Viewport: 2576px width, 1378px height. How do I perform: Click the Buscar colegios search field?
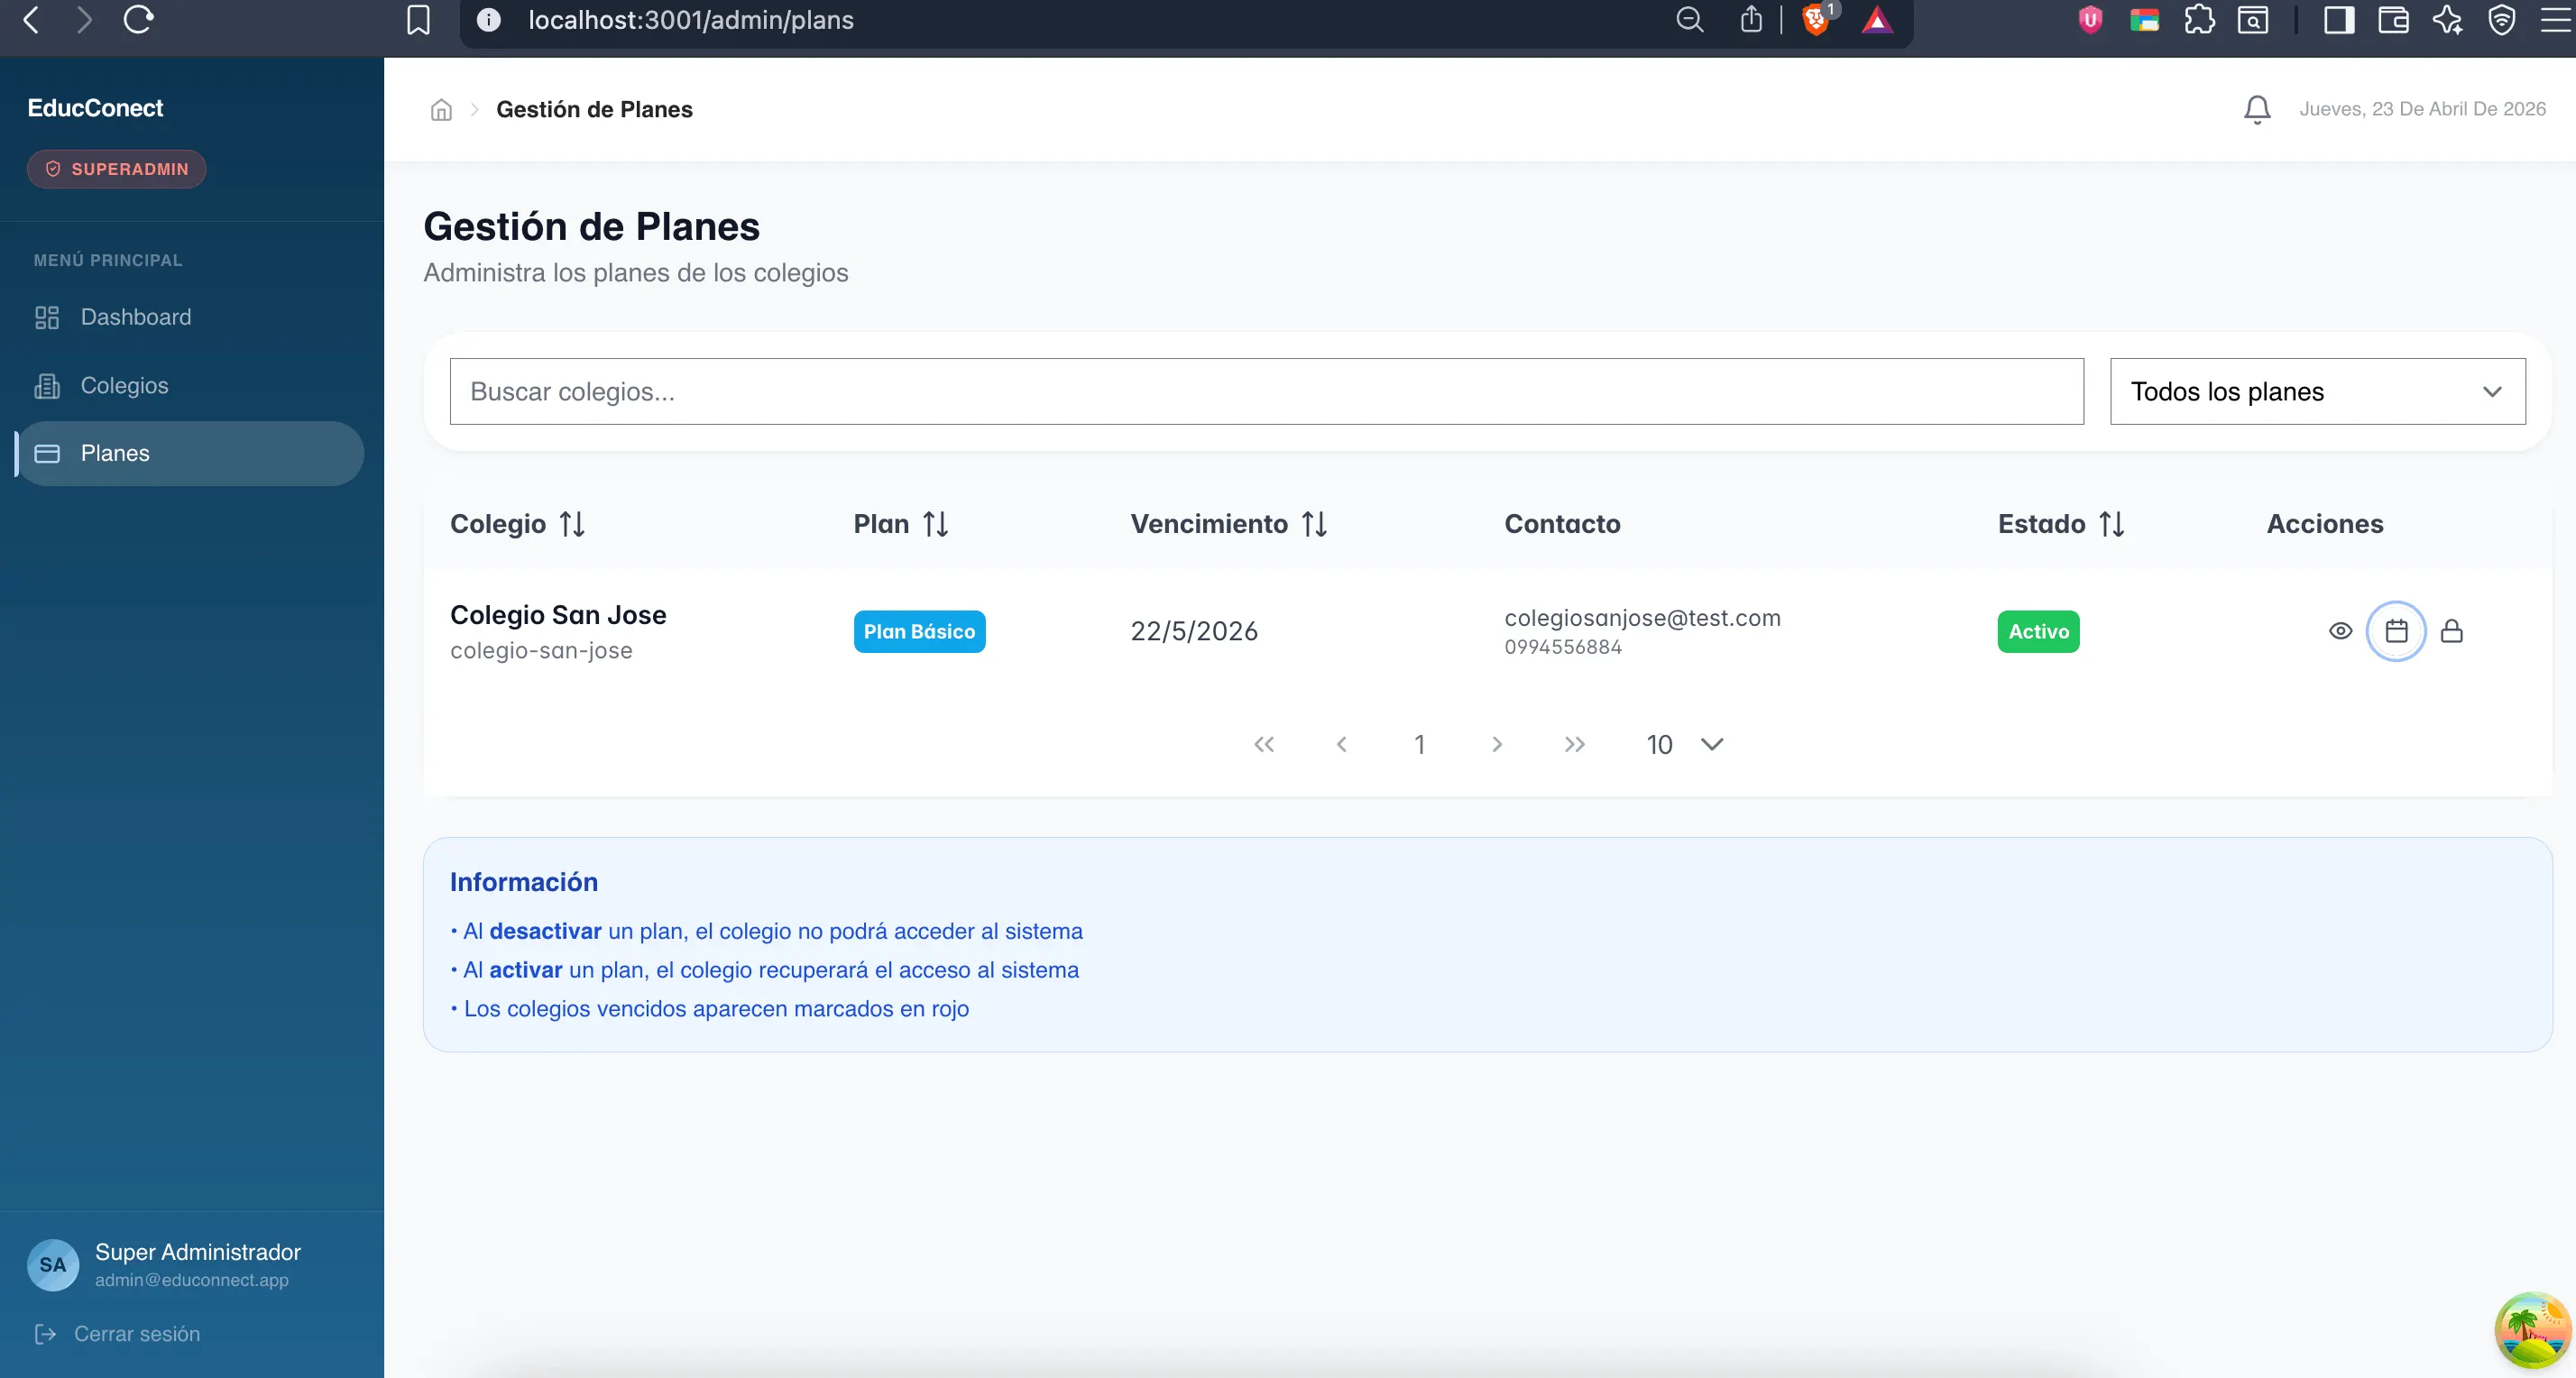1266,392
